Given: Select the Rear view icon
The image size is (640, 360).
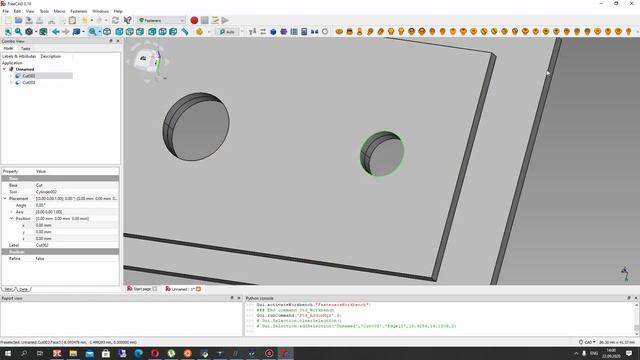Looking at the screenshot, I should click(152, 31).
